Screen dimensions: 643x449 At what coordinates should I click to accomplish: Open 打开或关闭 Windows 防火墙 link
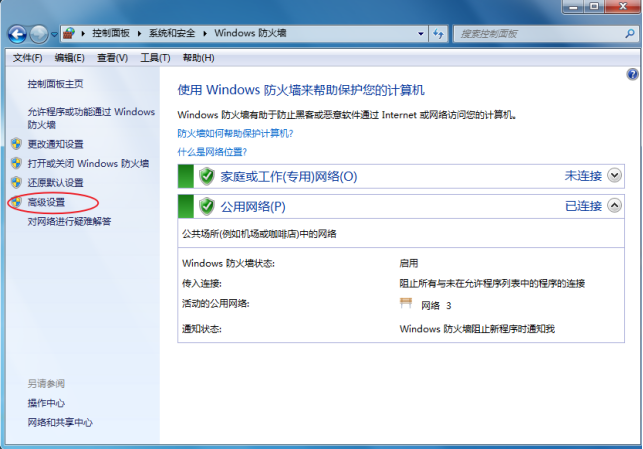coord(88,163)
